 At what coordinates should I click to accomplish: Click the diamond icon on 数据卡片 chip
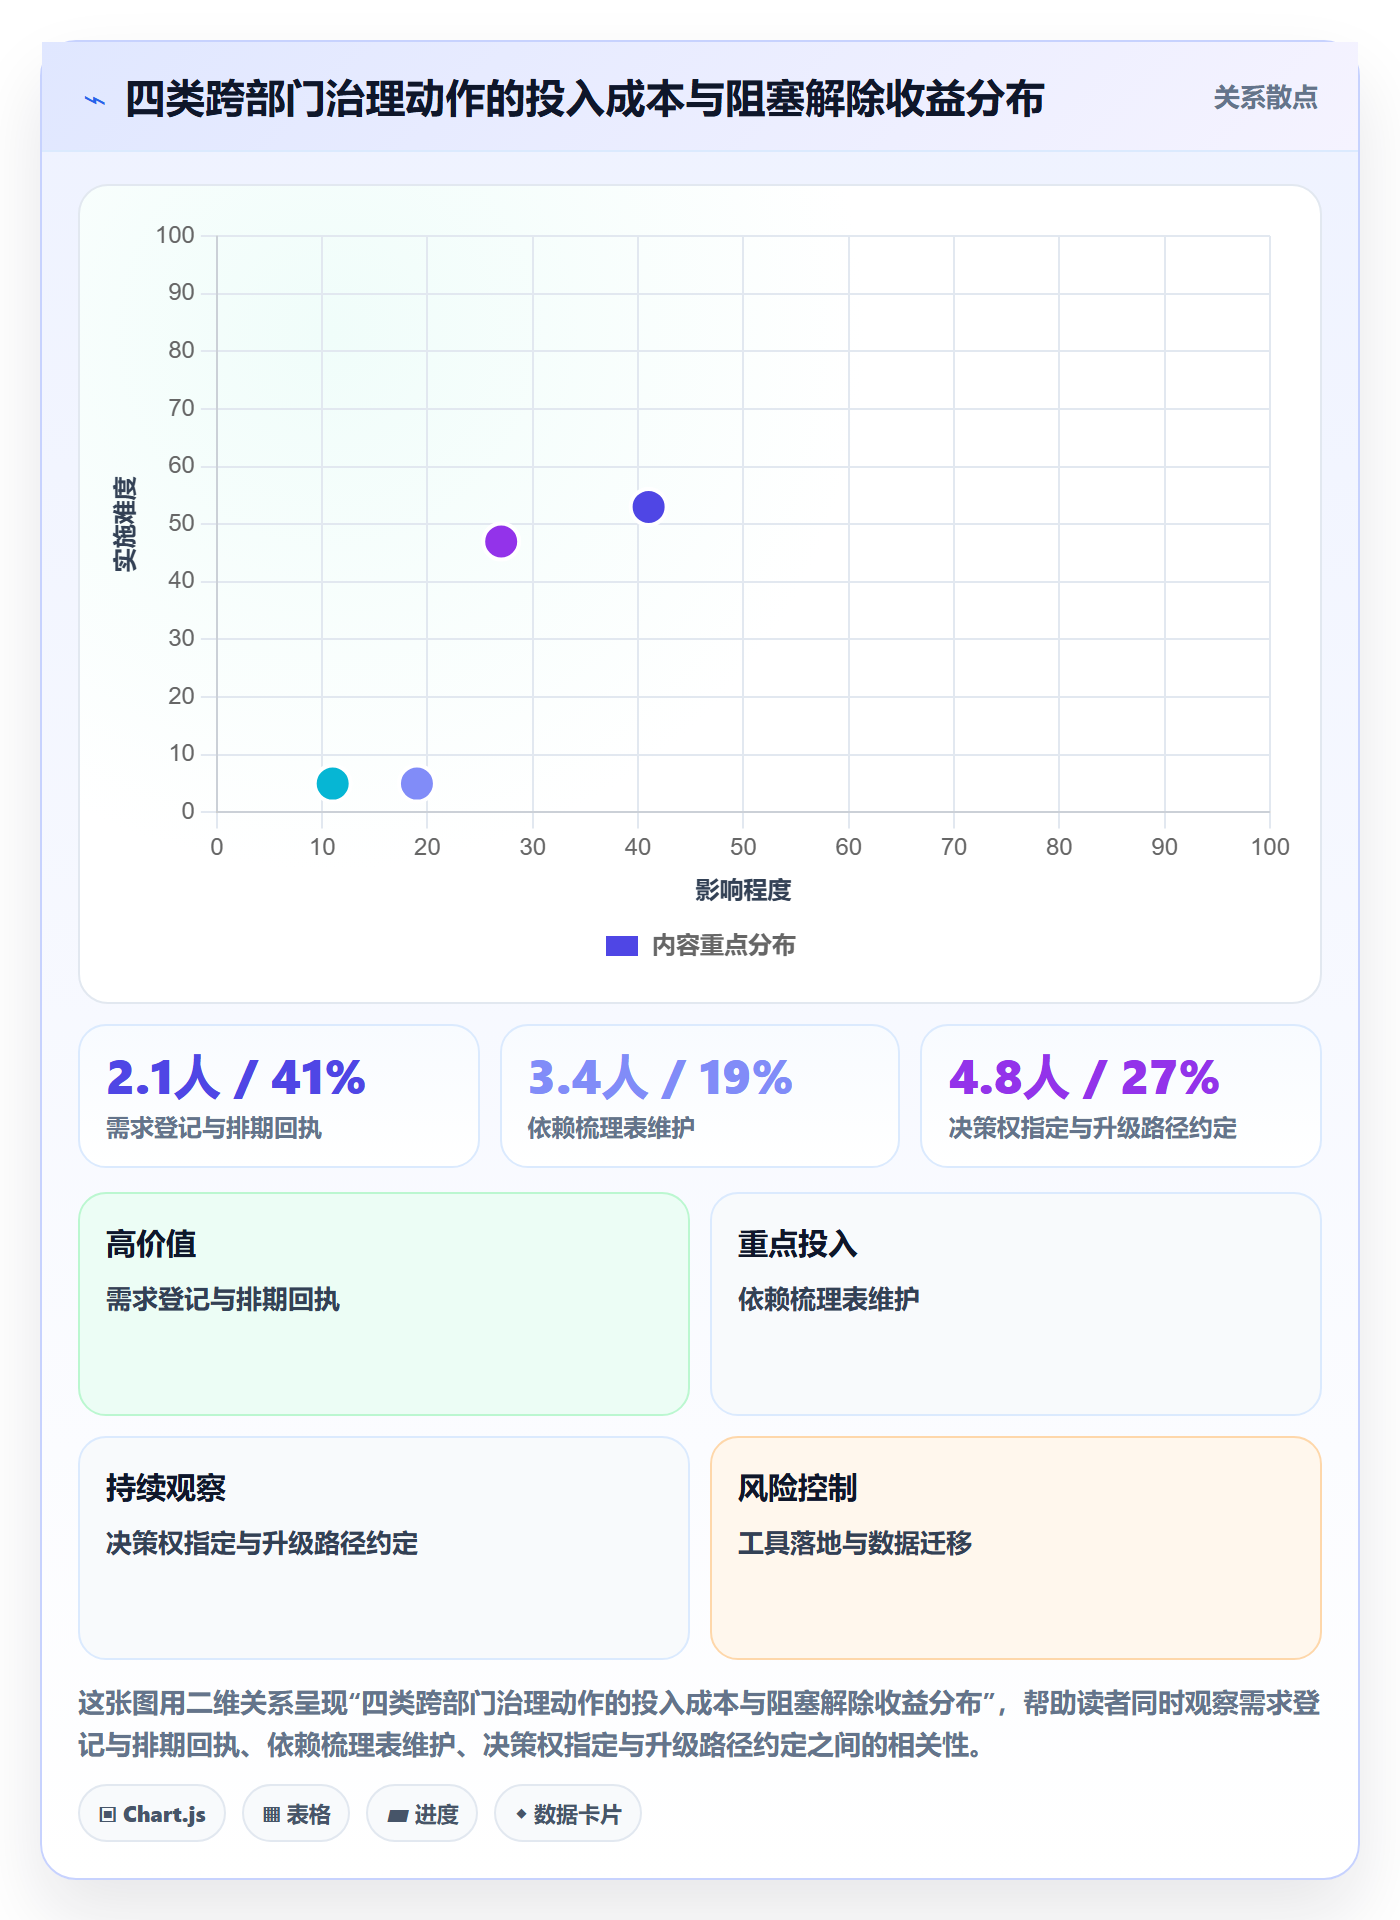[521, 1814]
